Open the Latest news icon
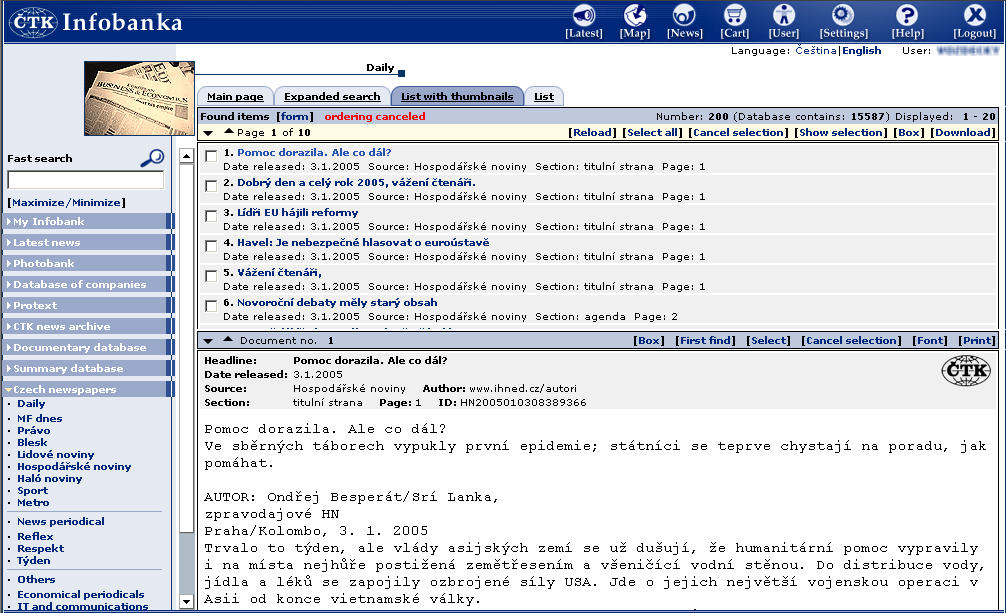Image resolution: width=1006 pixels, height=613 pixels. pos(583,15)
